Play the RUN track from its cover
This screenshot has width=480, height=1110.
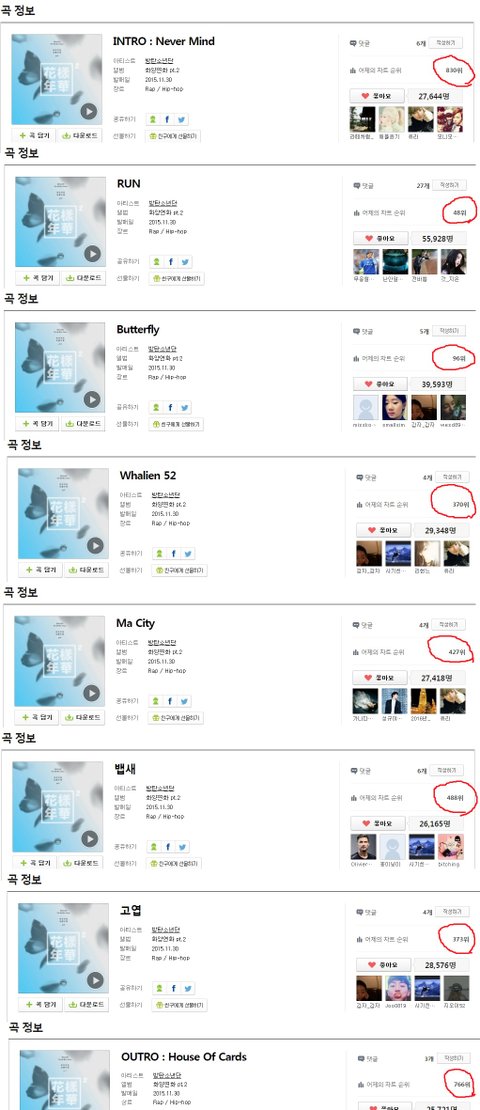[x=92, y=253]
